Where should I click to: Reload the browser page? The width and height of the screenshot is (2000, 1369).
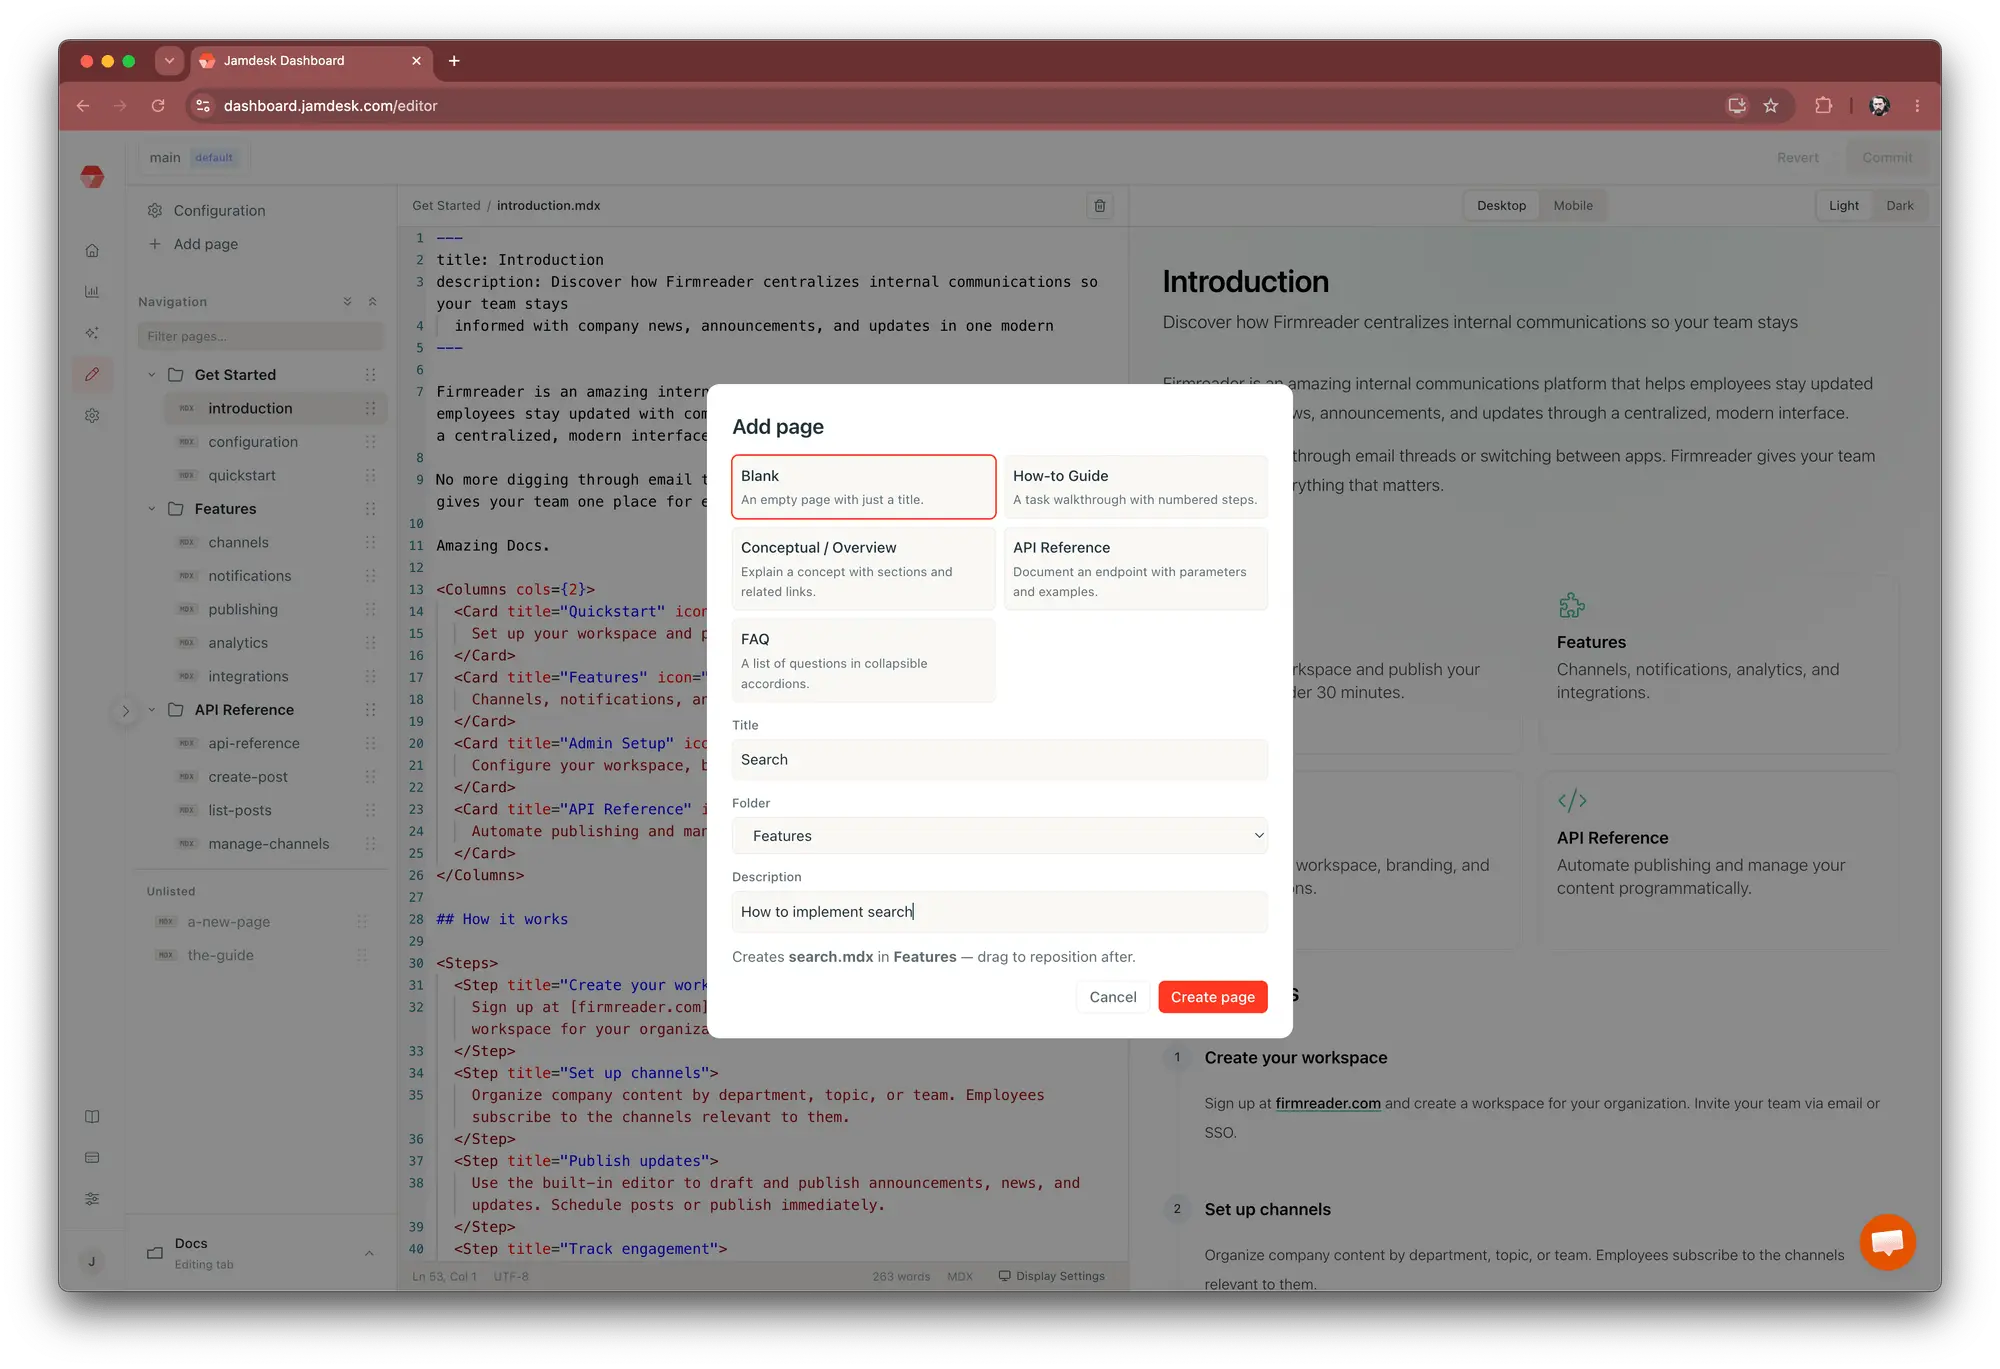coord(158,106)
